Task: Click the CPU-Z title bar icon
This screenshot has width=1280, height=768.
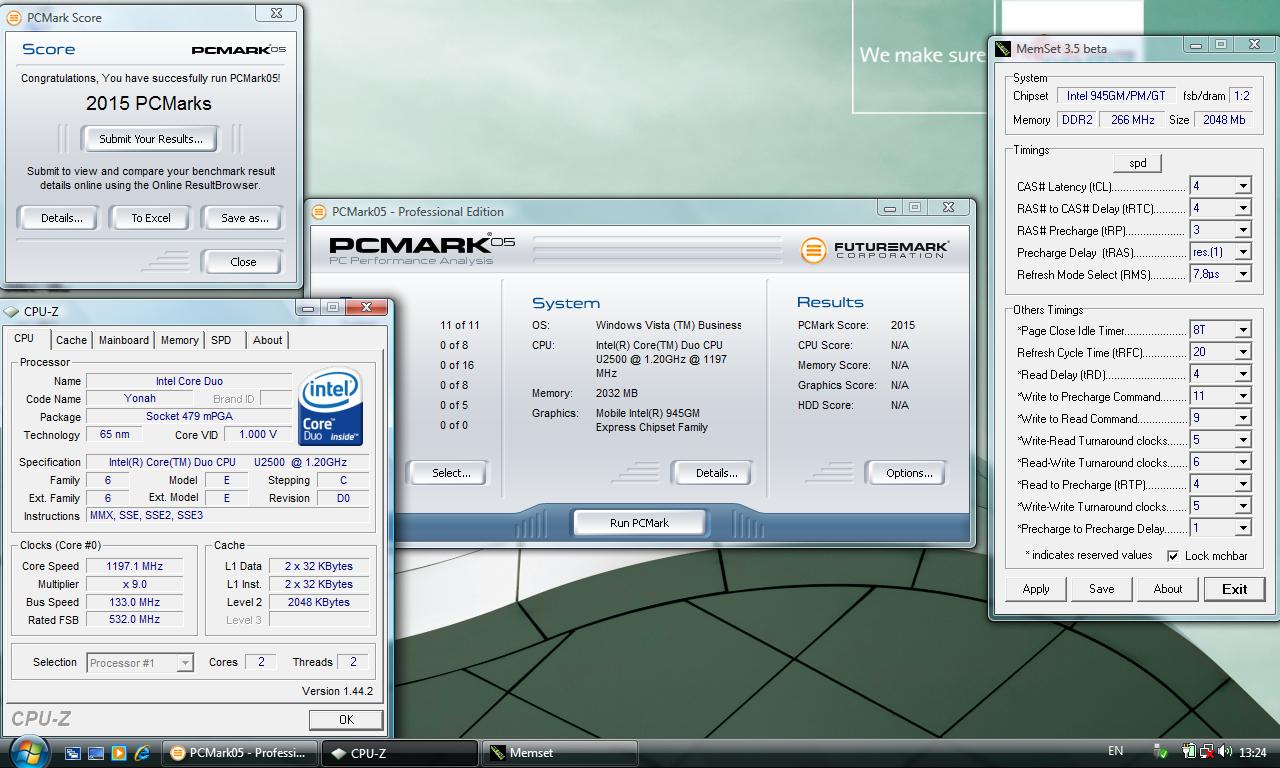Action: click(12, 311)
